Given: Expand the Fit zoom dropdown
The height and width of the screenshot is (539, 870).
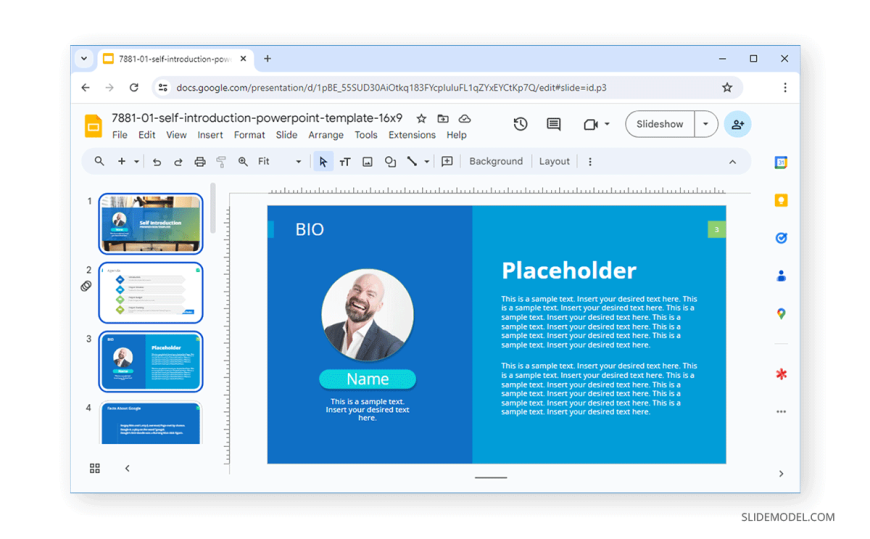Looking at the screenshot, I should click(x=298, y=162).
